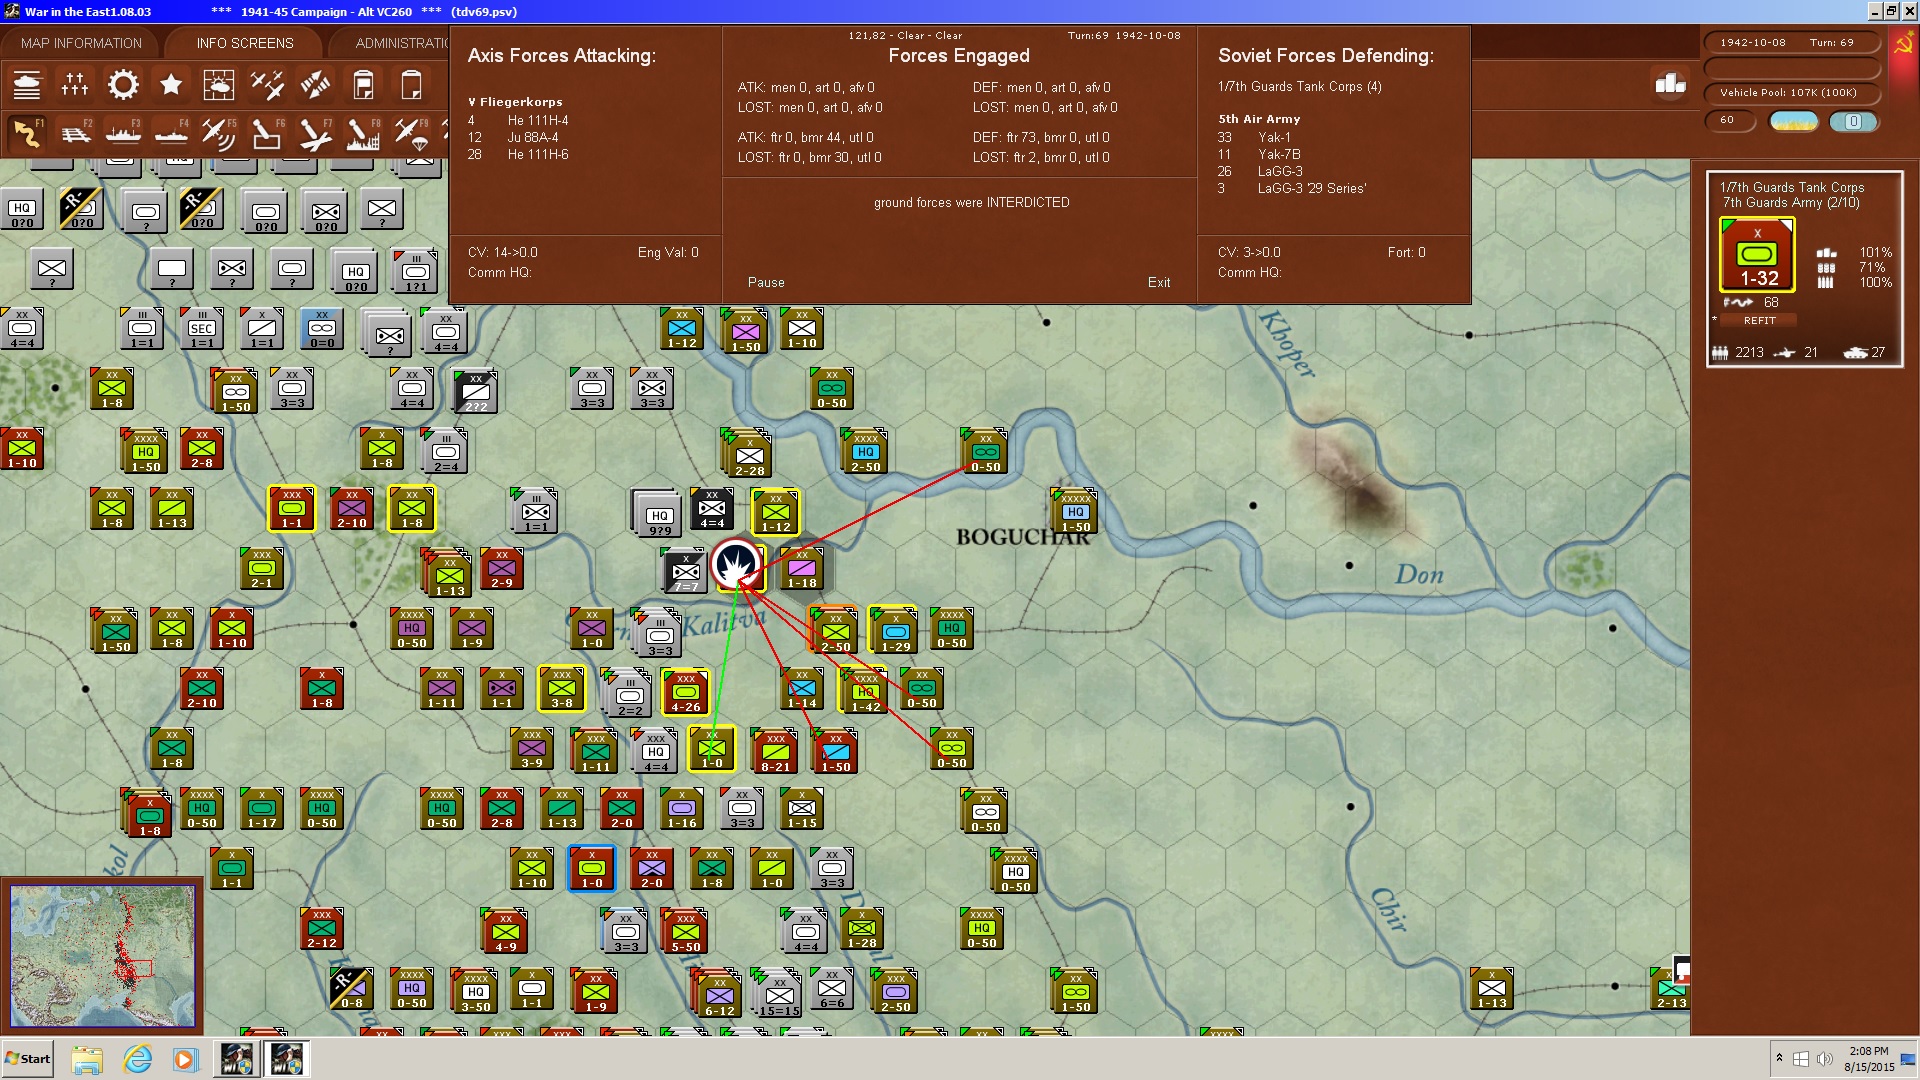
Task: Toggle F2 rail movement mode
Action: (x=75, y=133)
